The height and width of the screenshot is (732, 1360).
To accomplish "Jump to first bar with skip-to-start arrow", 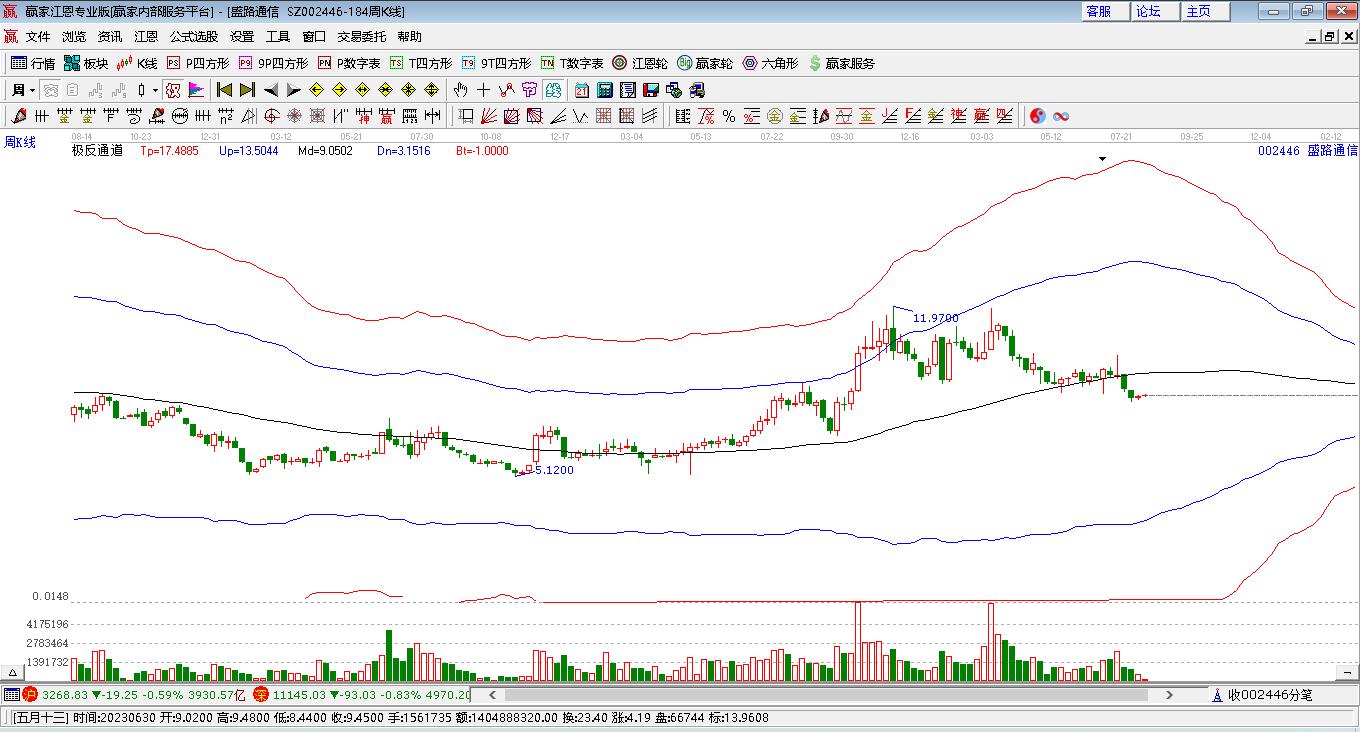I will 224,90.
